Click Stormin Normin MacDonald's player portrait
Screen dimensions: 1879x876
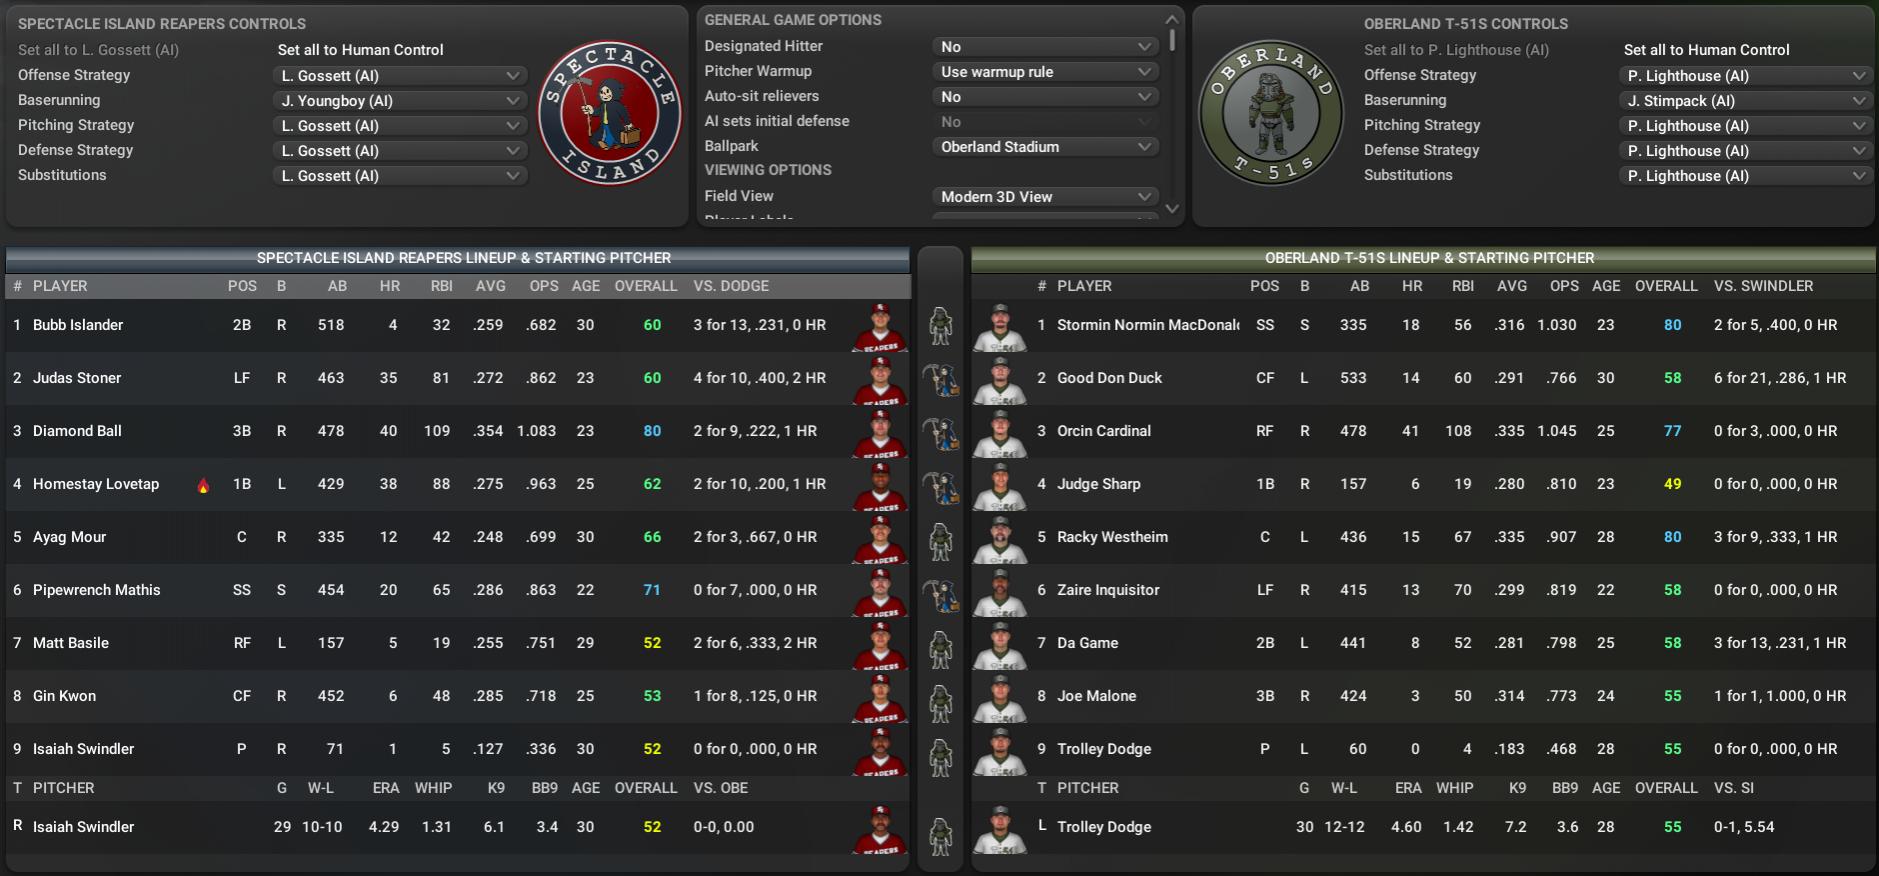coord(1000,326)
